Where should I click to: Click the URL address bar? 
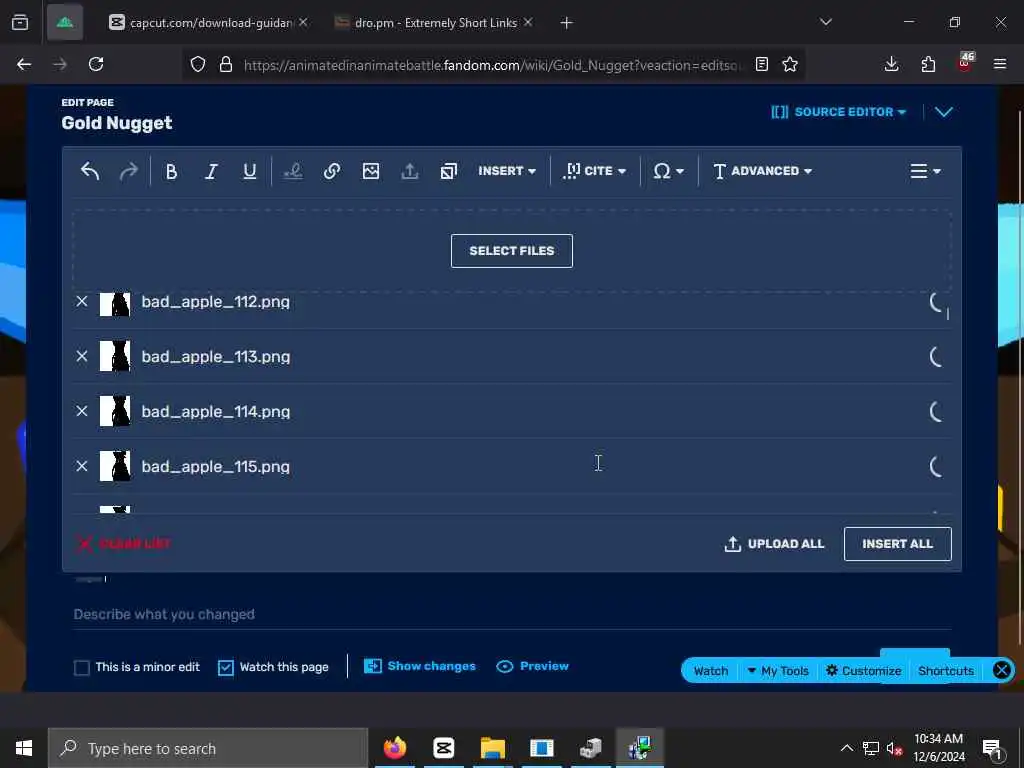493,65
